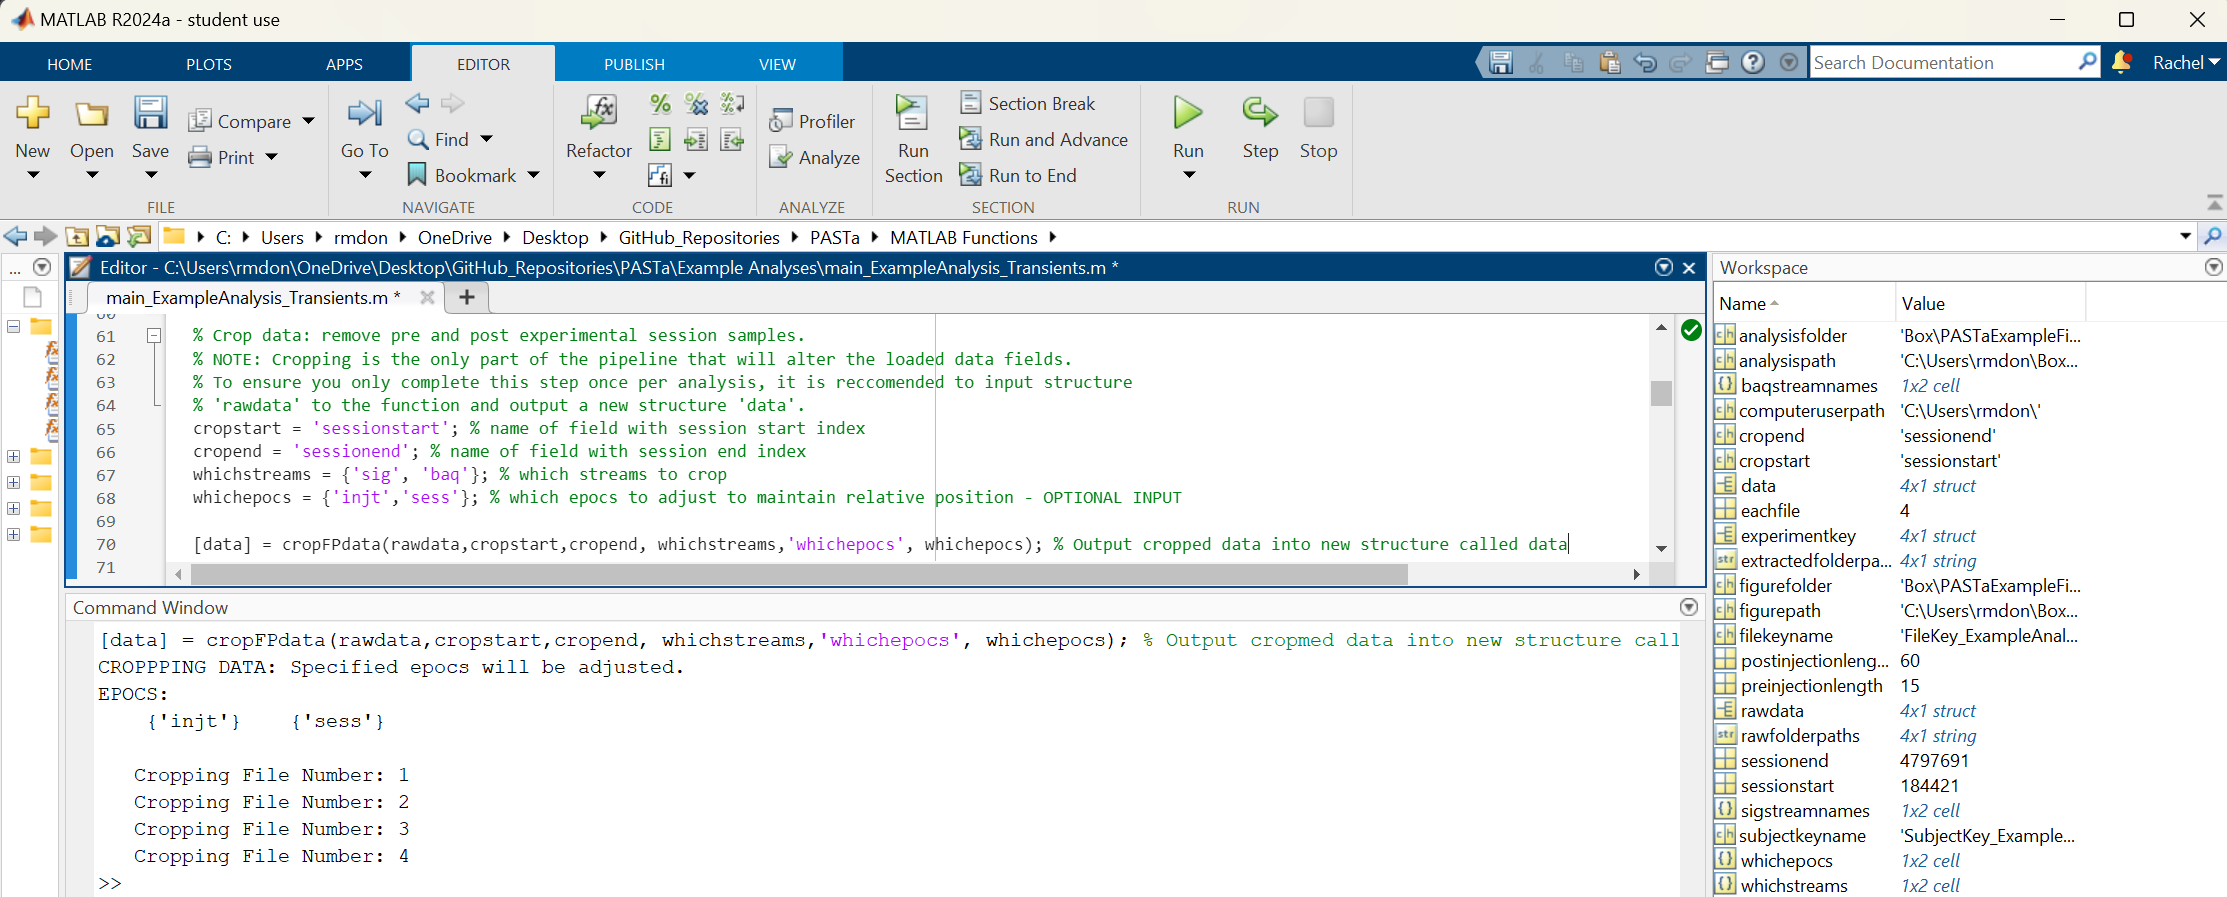Screen dimensions: 2227x897
Task: Click the Go To icon
Action: pos(364,113)
